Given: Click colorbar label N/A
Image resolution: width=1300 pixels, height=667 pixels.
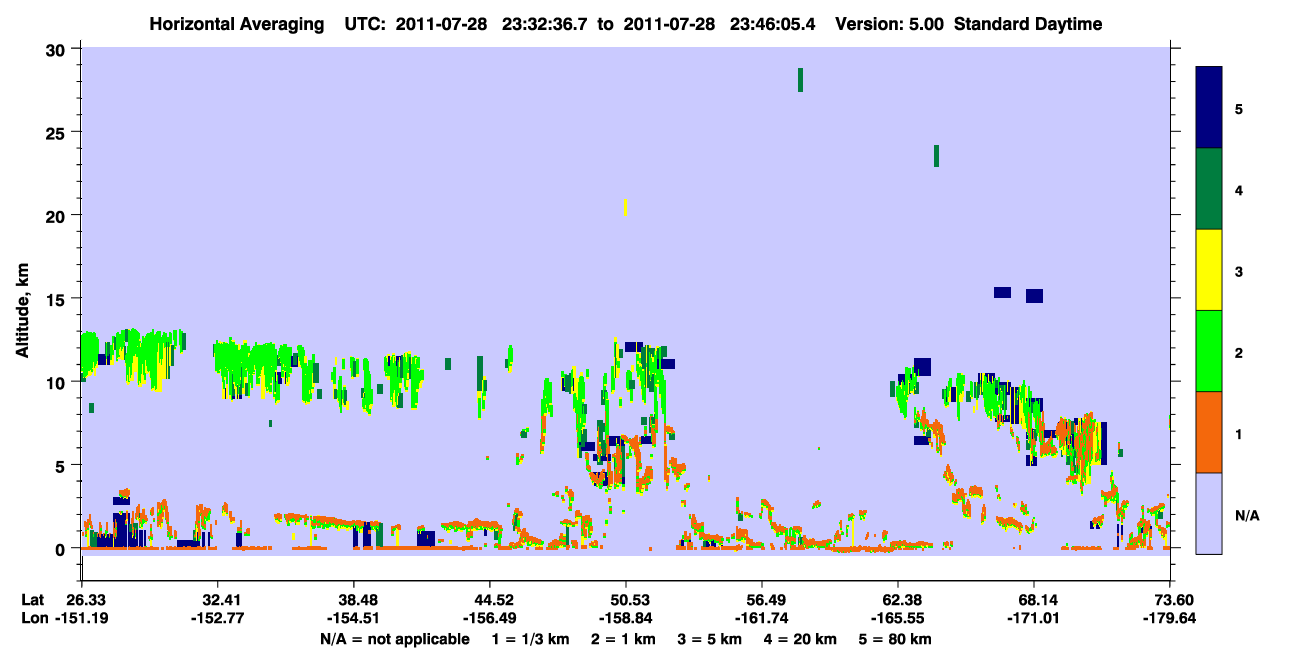Looking at the screenshot, I should pos(1246,514).
